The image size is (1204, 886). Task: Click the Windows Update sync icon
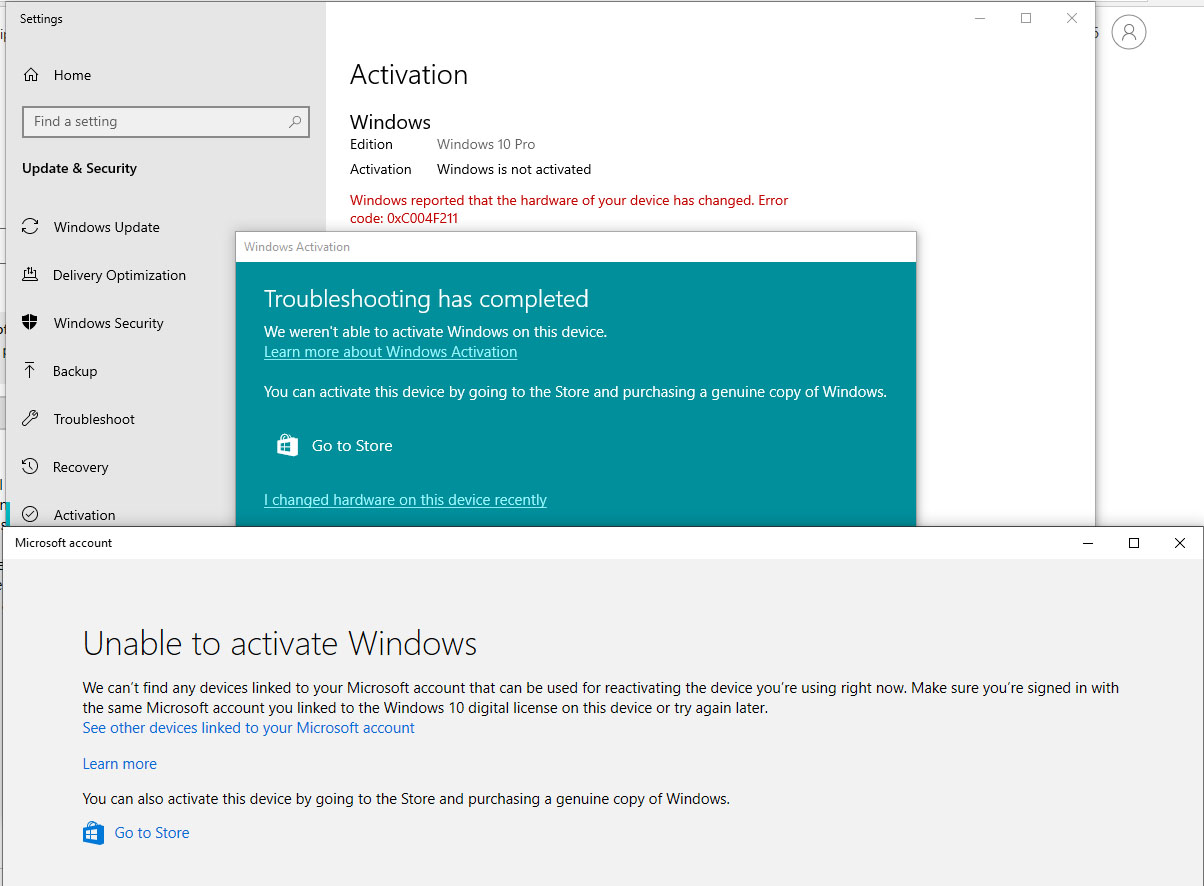coord(31,227)
